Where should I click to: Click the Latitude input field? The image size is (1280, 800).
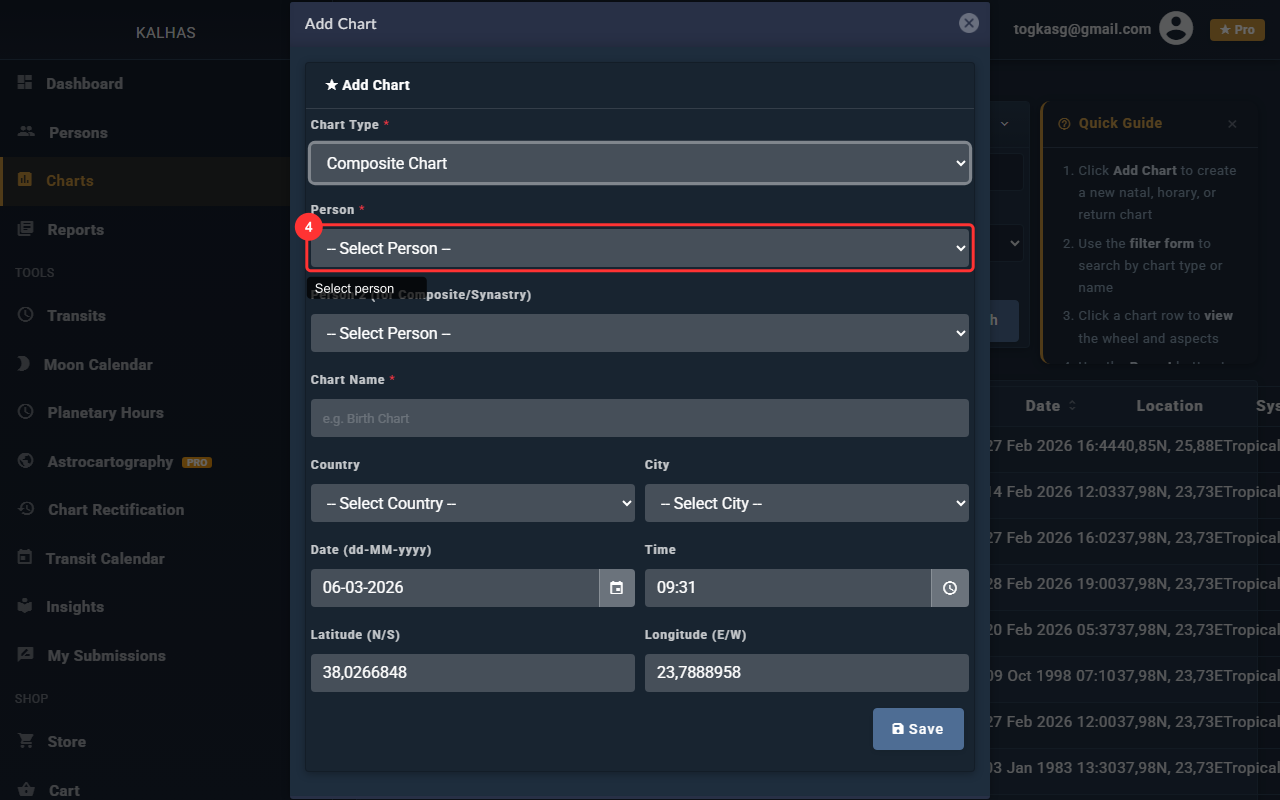click(472, 673)
